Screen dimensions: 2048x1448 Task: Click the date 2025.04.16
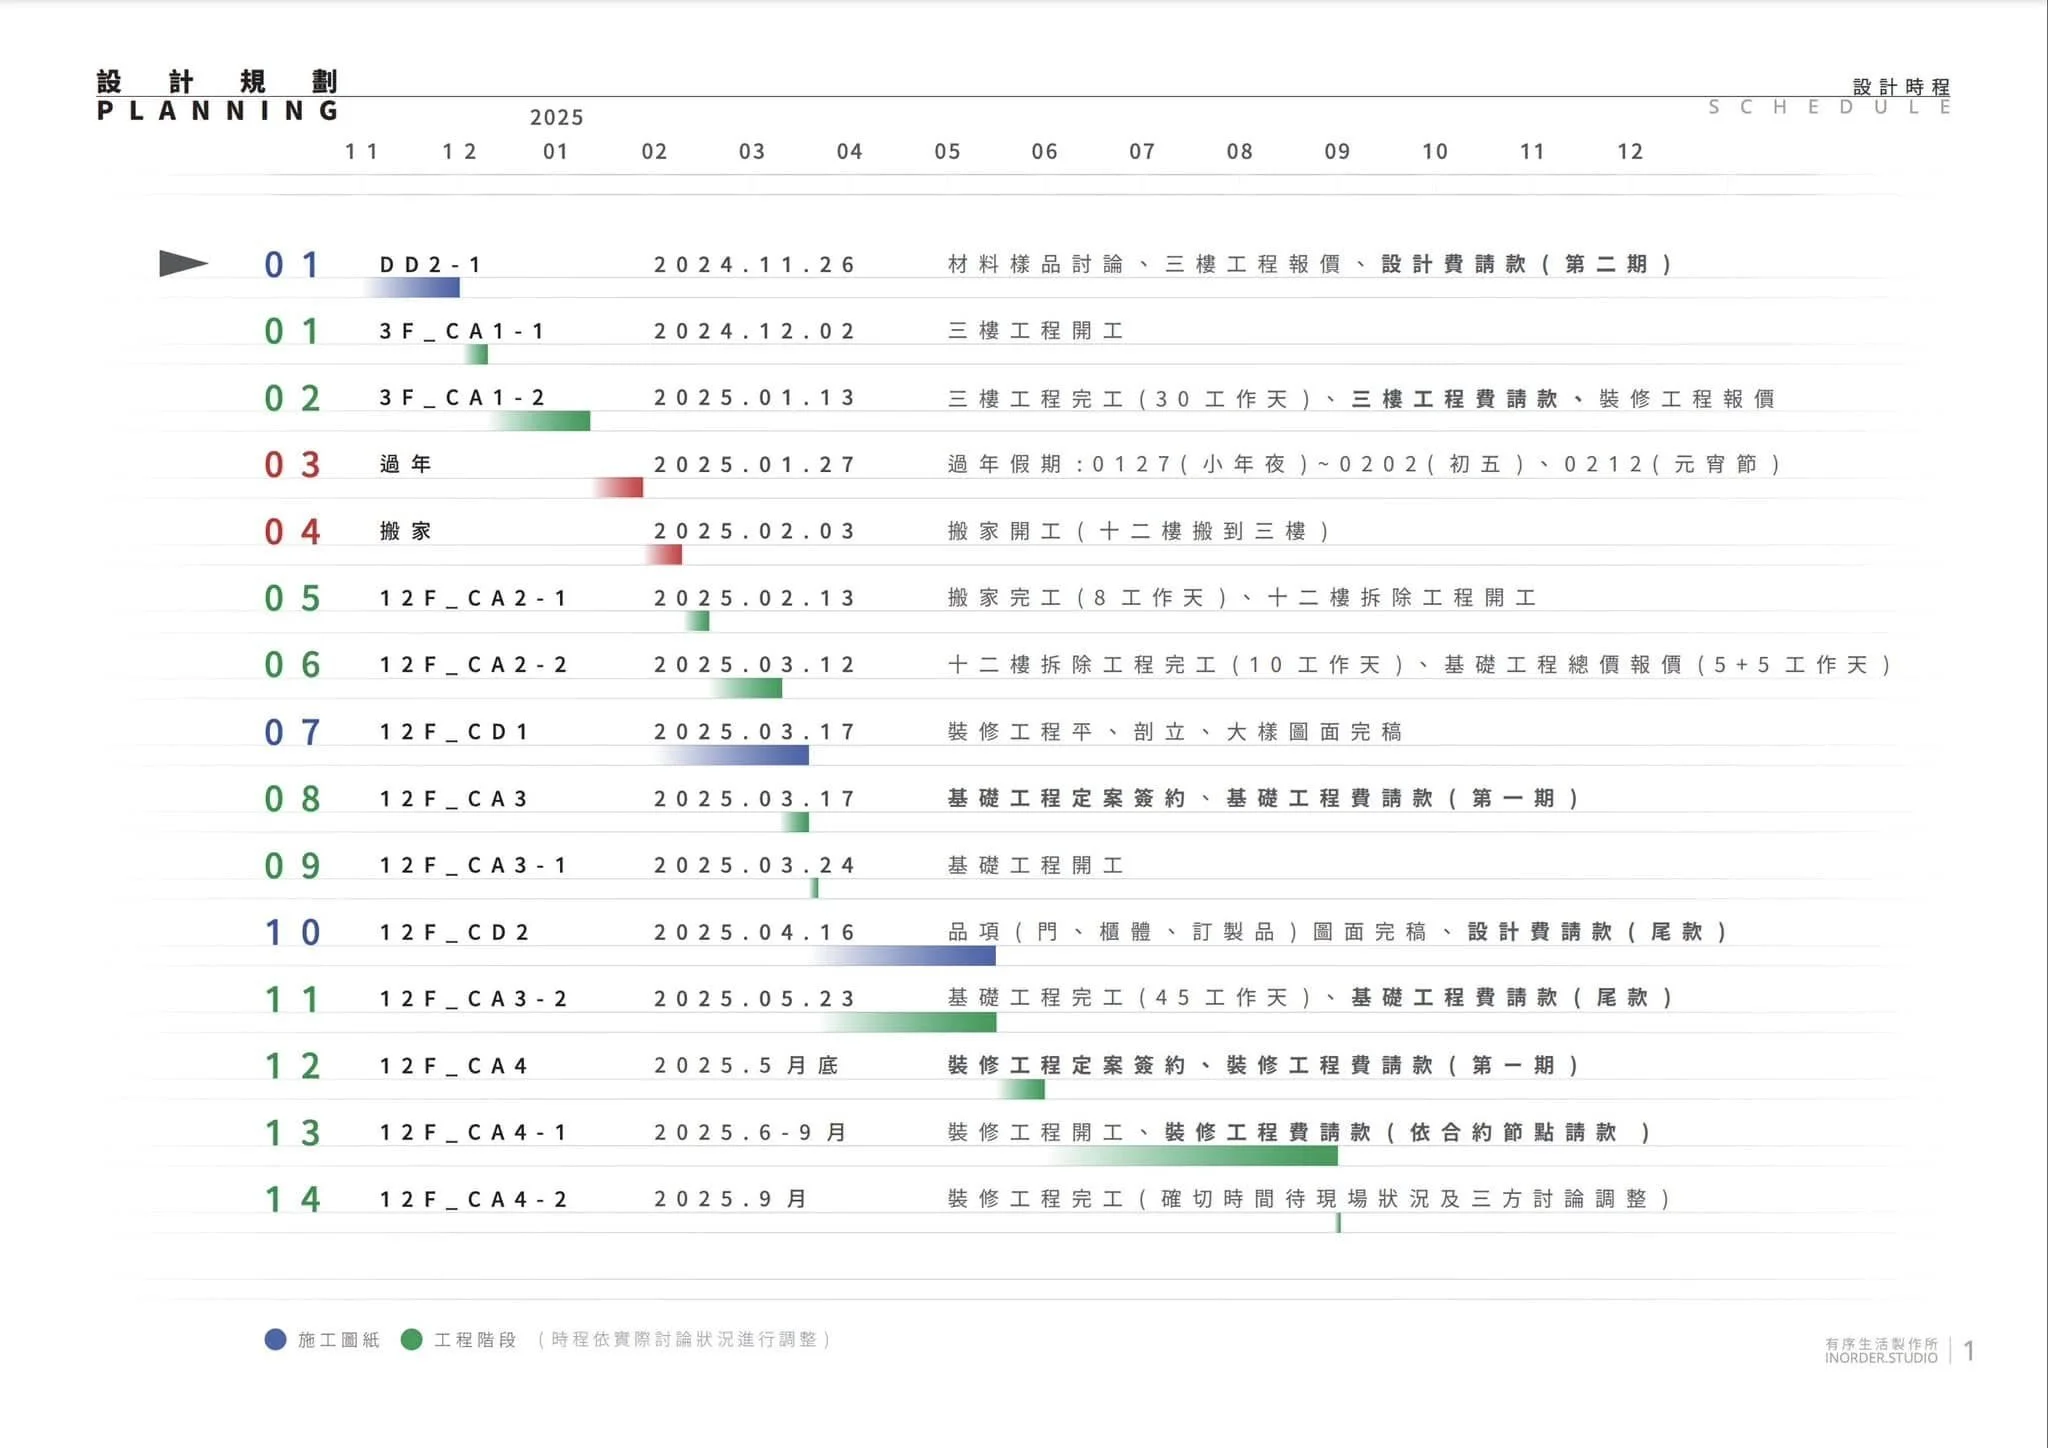755,932
